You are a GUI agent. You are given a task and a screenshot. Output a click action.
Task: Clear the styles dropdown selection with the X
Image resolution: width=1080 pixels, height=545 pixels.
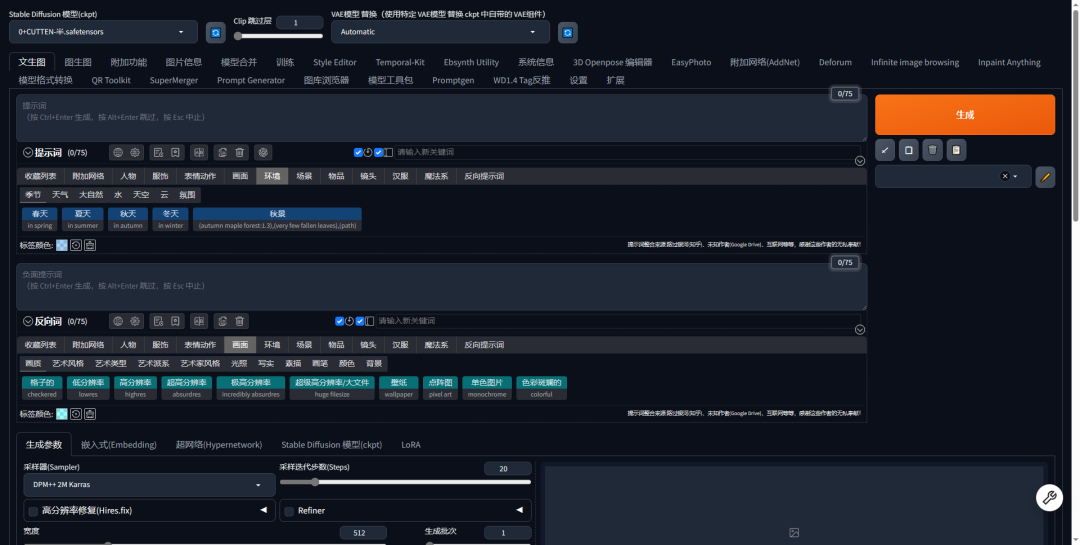click(1004, 176)
